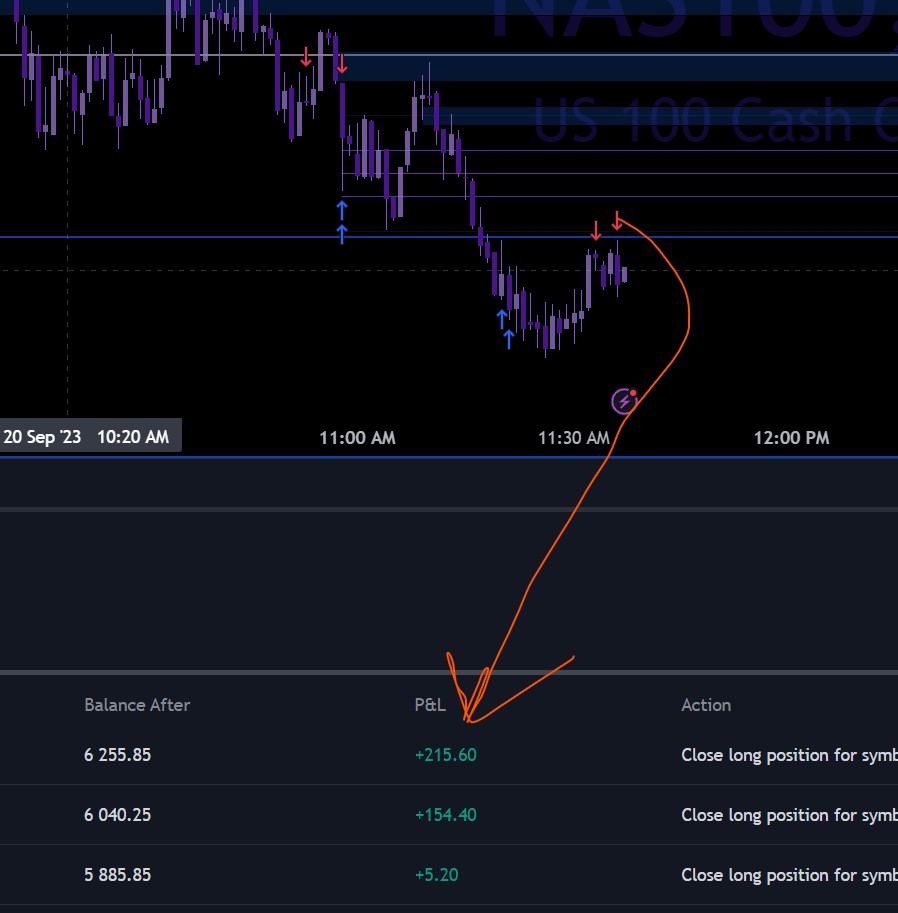Click Action text in the +5.20 row
This screenshot has height=913, width=898.
(790, 875)
